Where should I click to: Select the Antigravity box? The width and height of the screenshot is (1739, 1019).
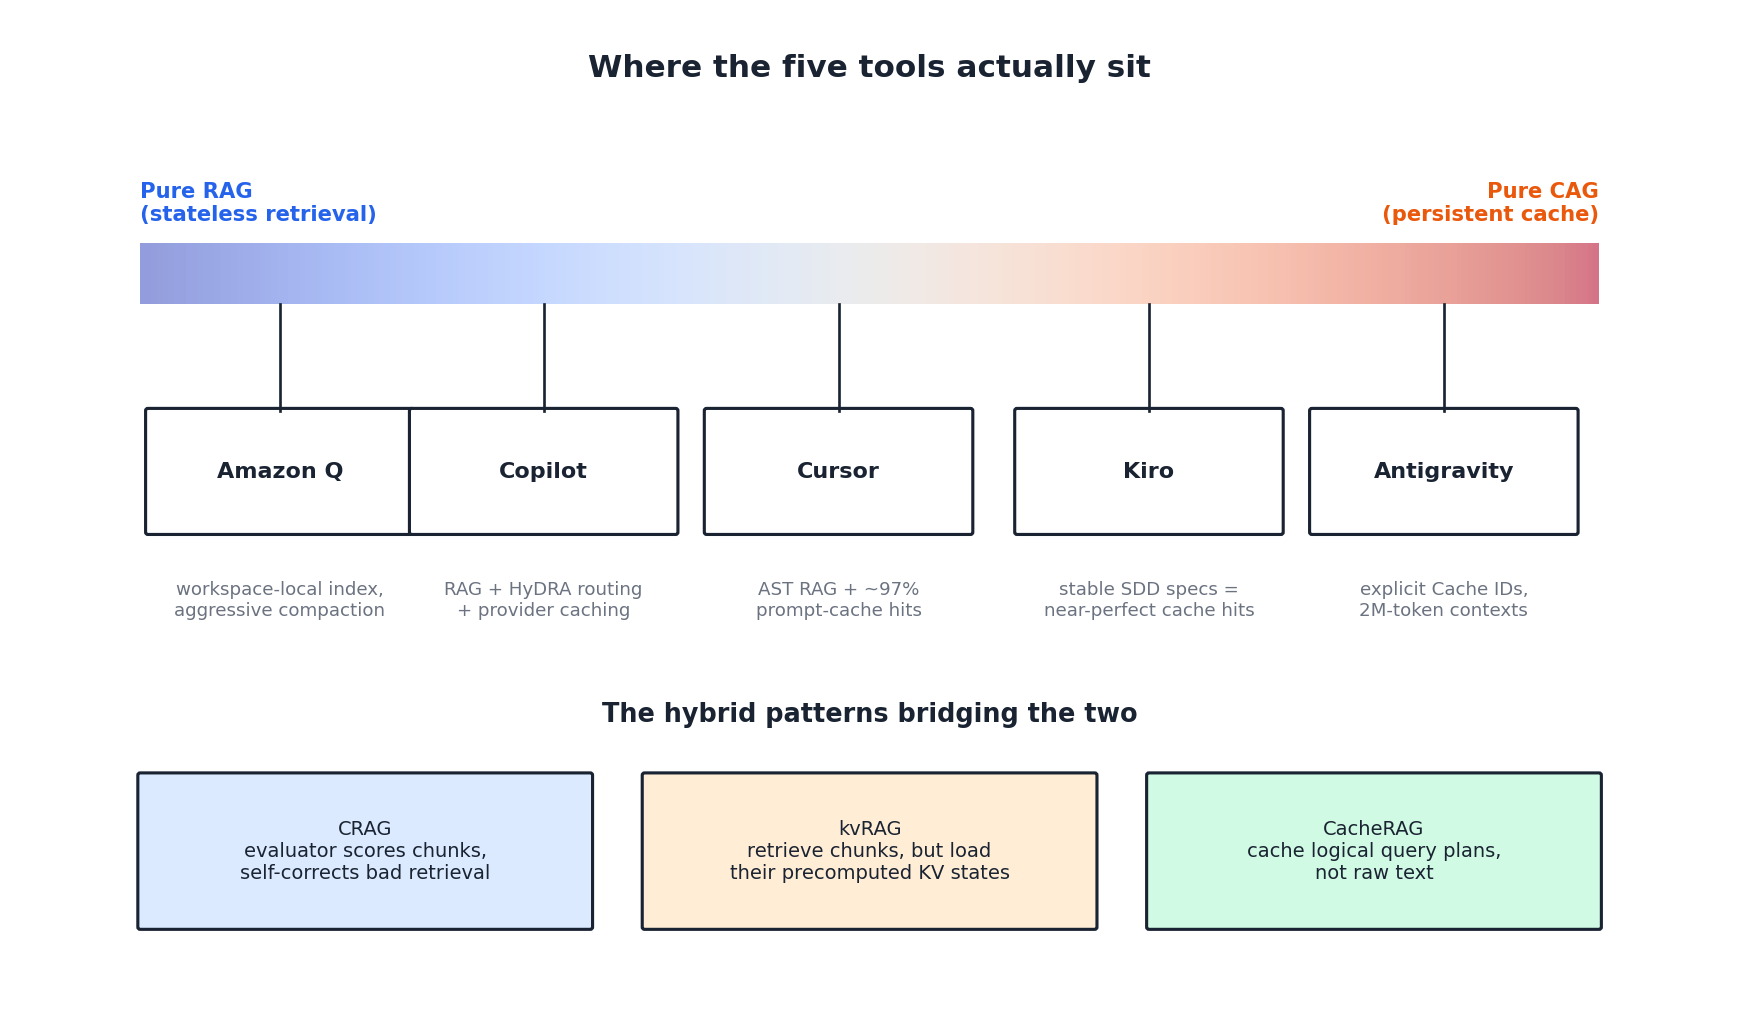point(1443,471)
